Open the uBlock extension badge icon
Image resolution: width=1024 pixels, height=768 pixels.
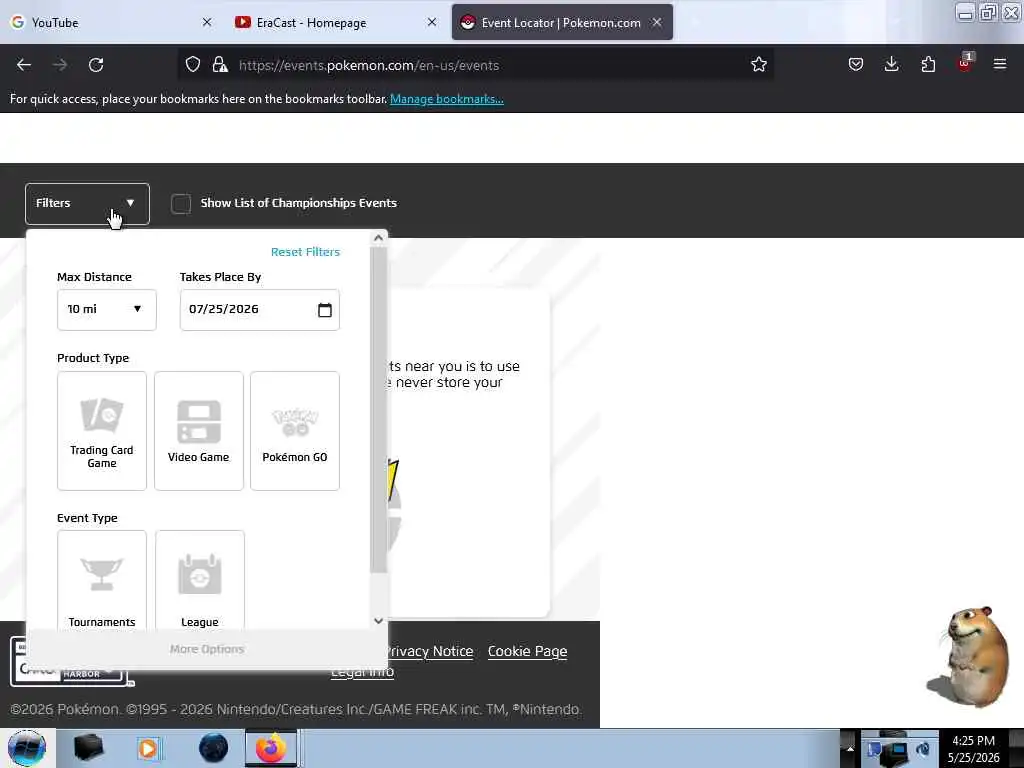(965, 63)
